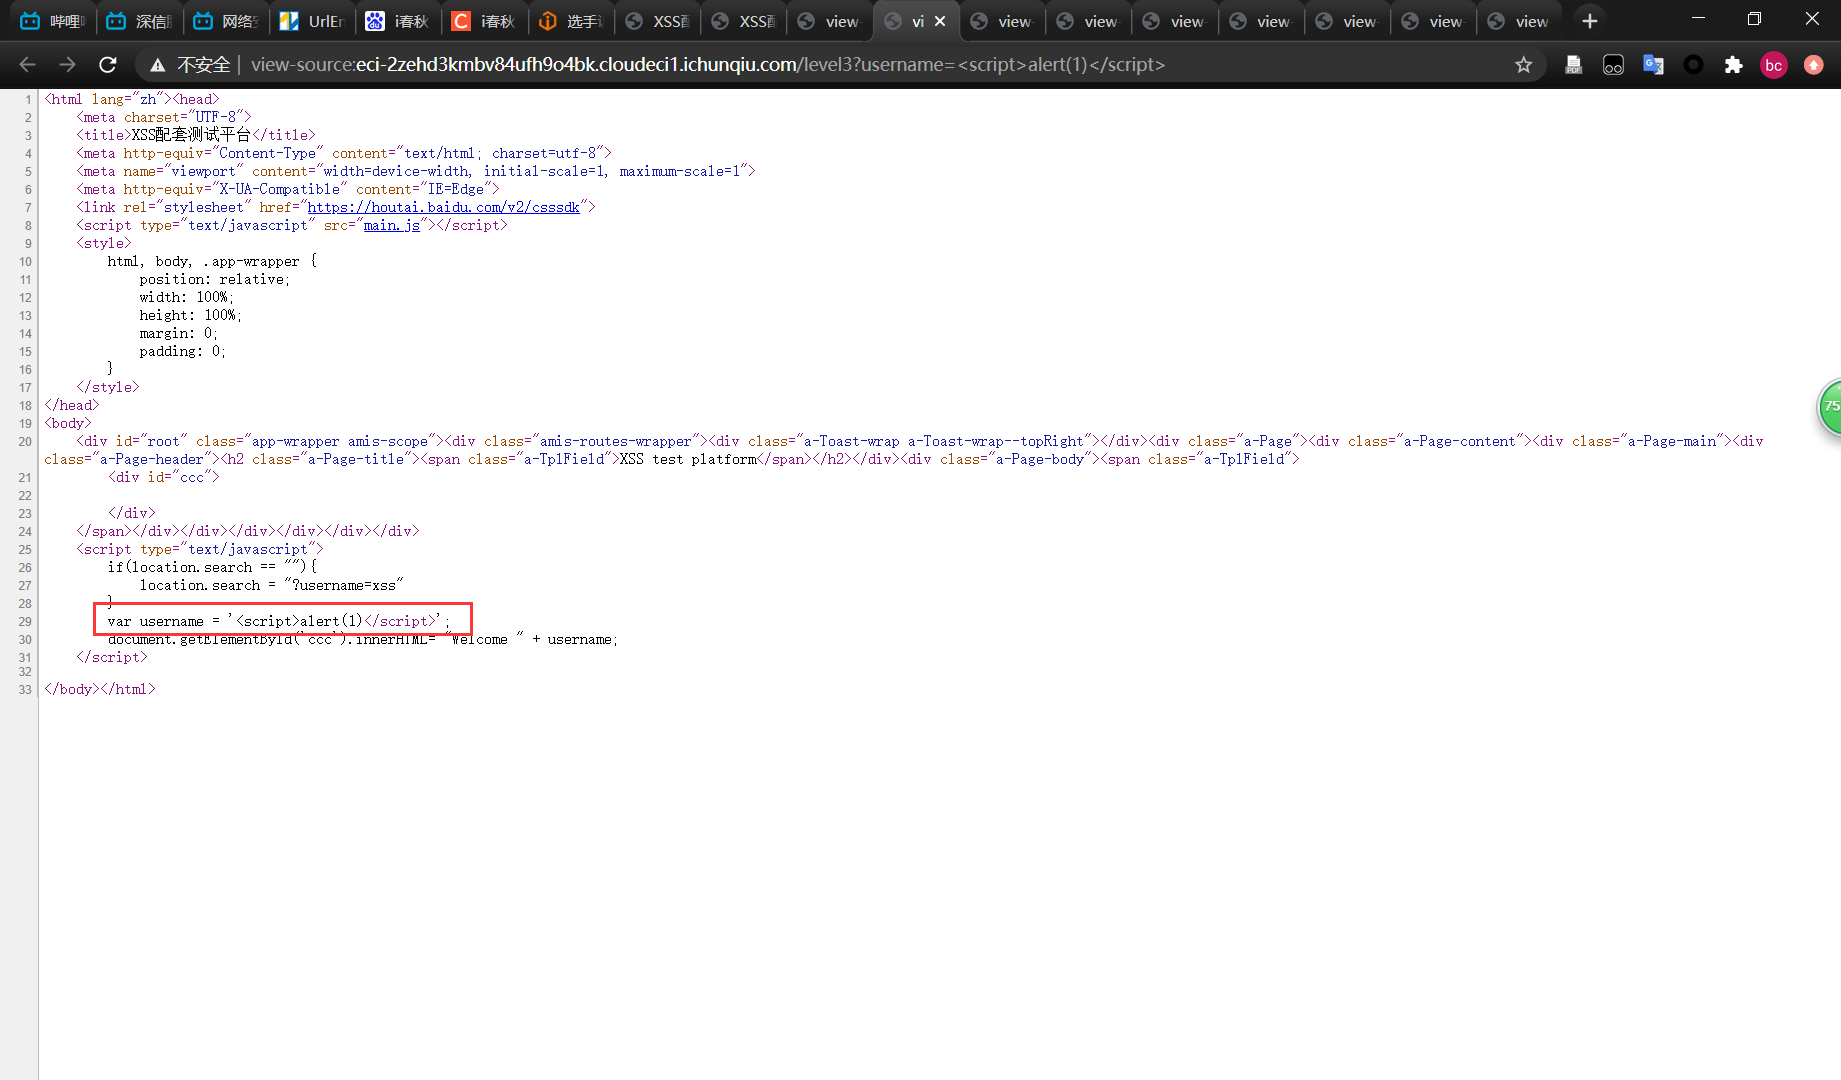The image size is (1841, 1080).
Task: Switch to the 深信 tab
Action: pos(139,21)
